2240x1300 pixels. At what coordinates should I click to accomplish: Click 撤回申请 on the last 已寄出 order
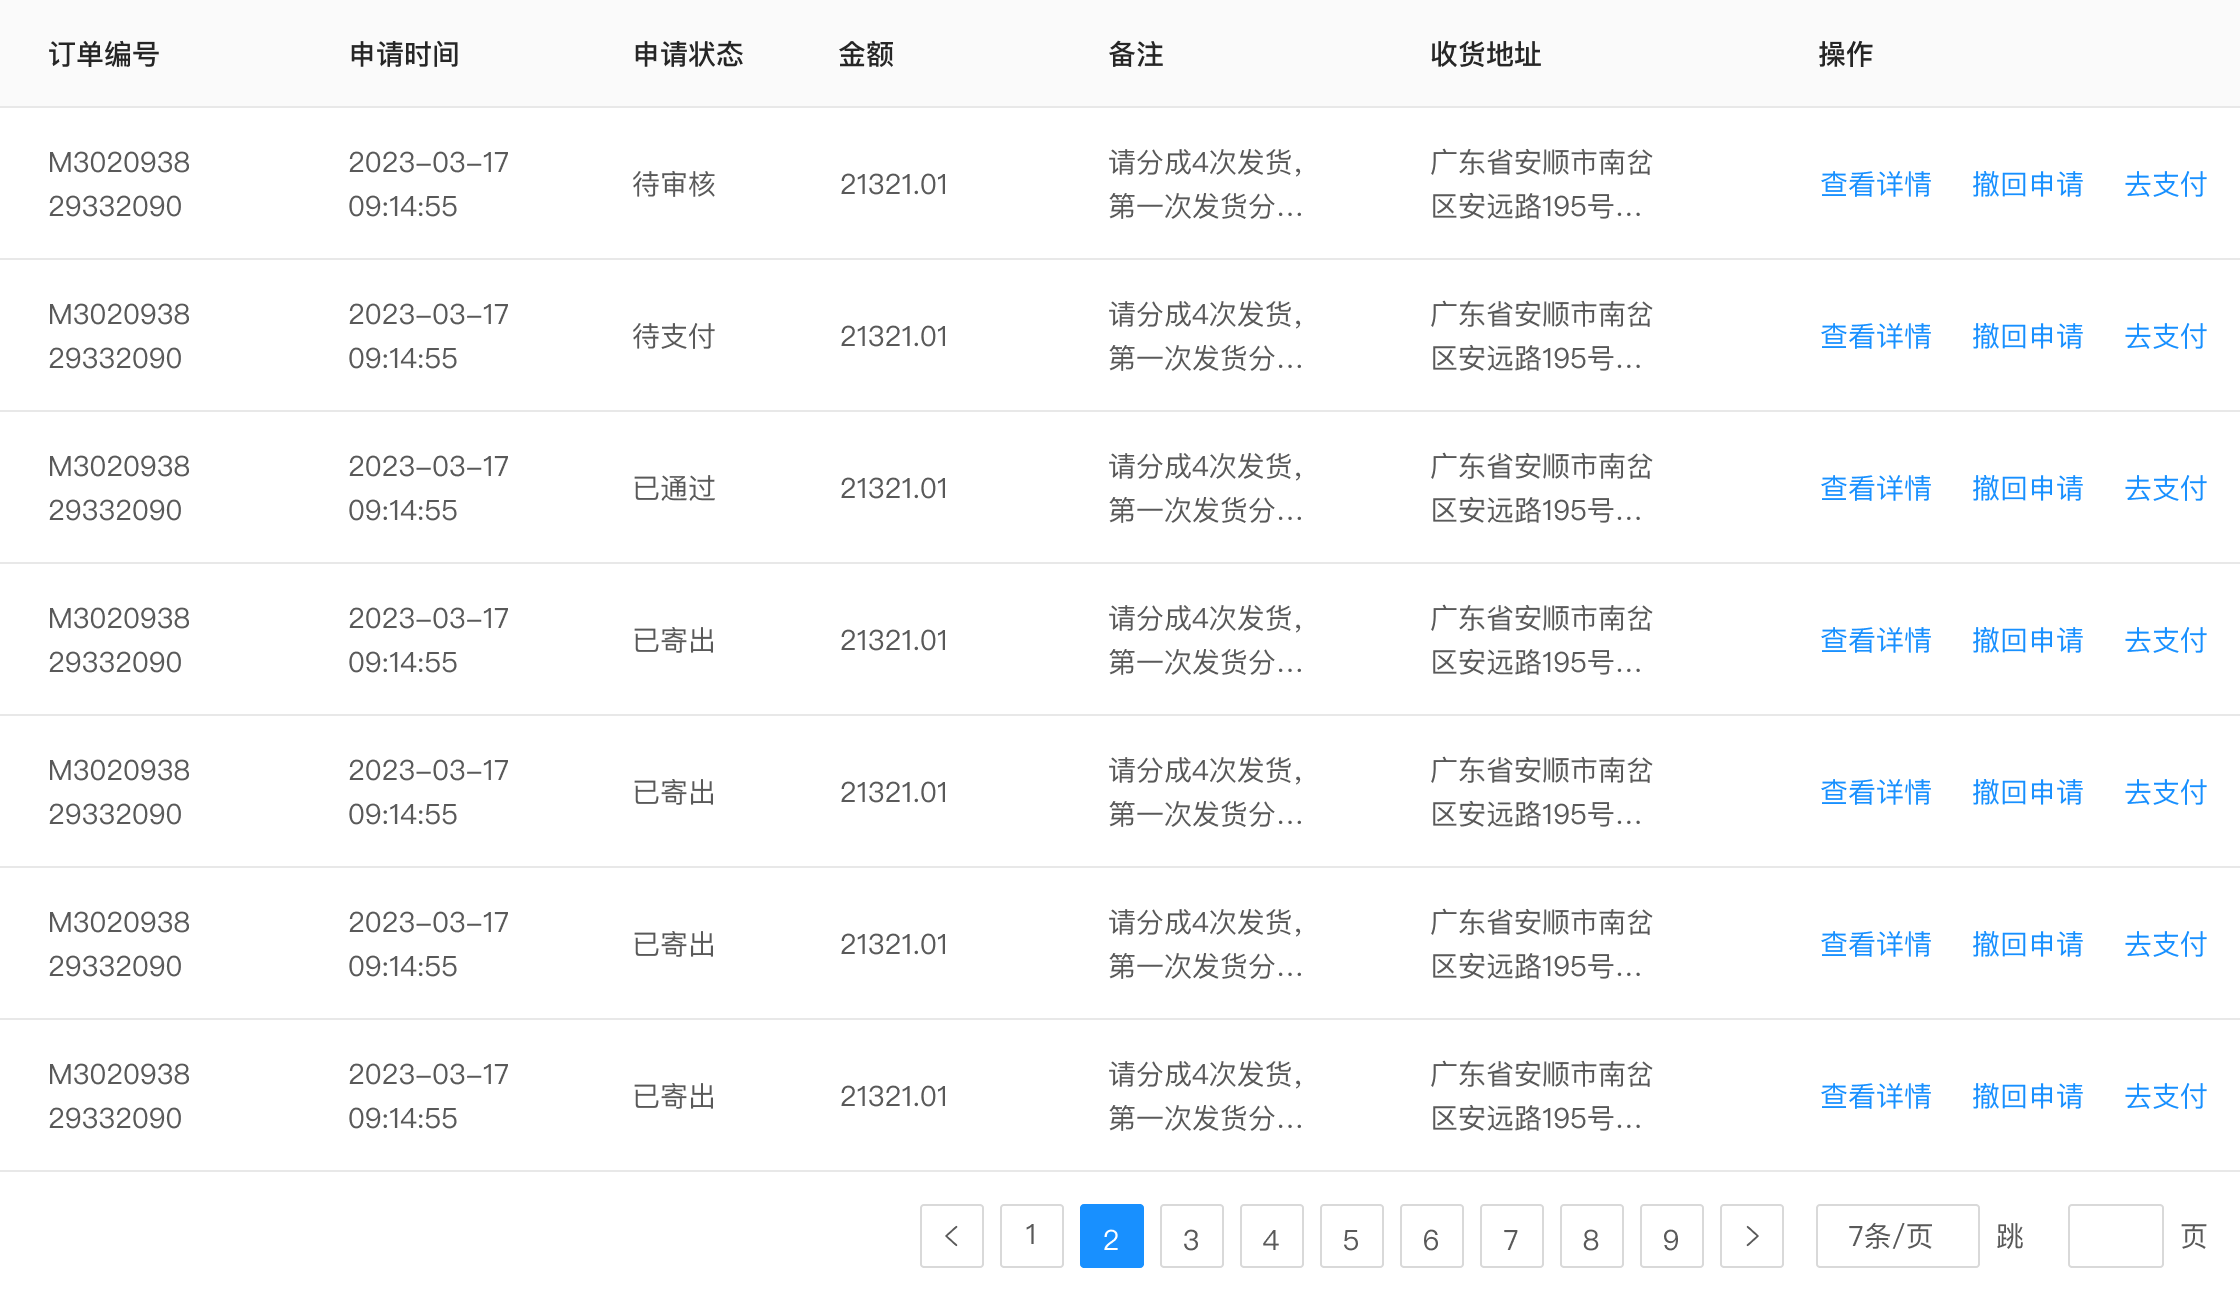[2027, 1096]
